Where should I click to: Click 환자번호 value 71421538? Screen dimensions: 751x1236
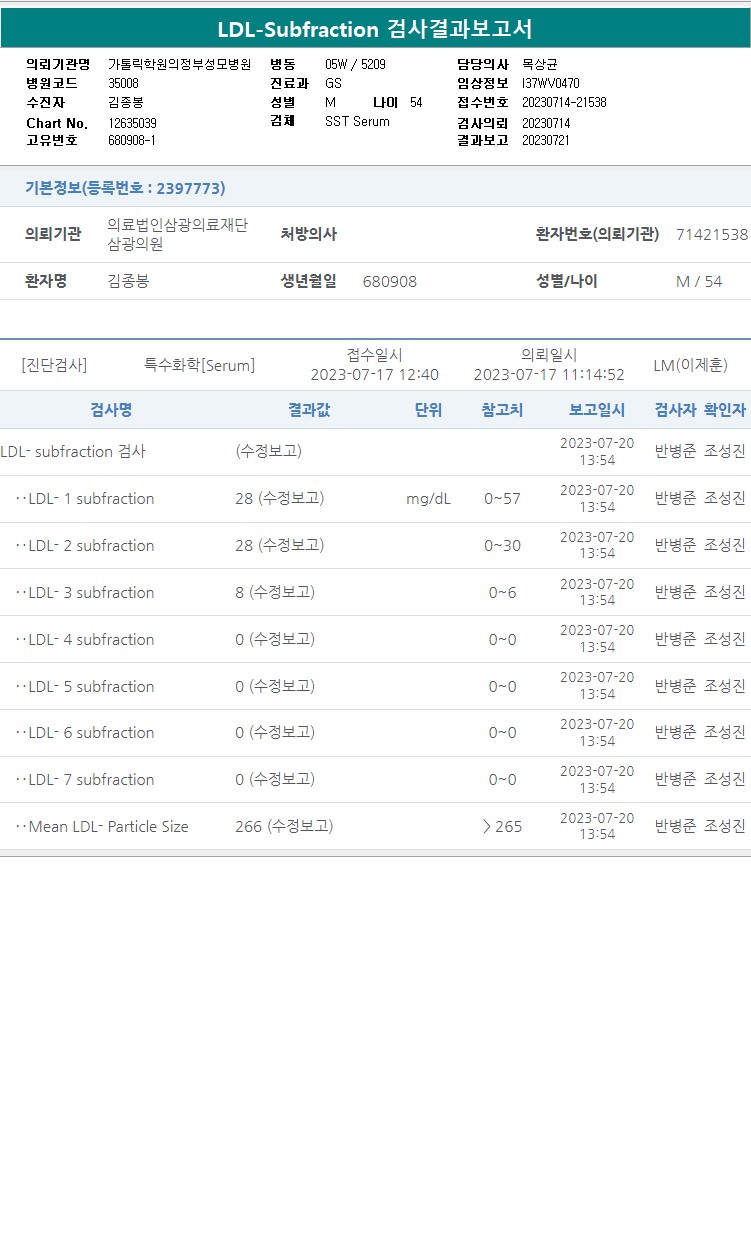pos(712,234)
